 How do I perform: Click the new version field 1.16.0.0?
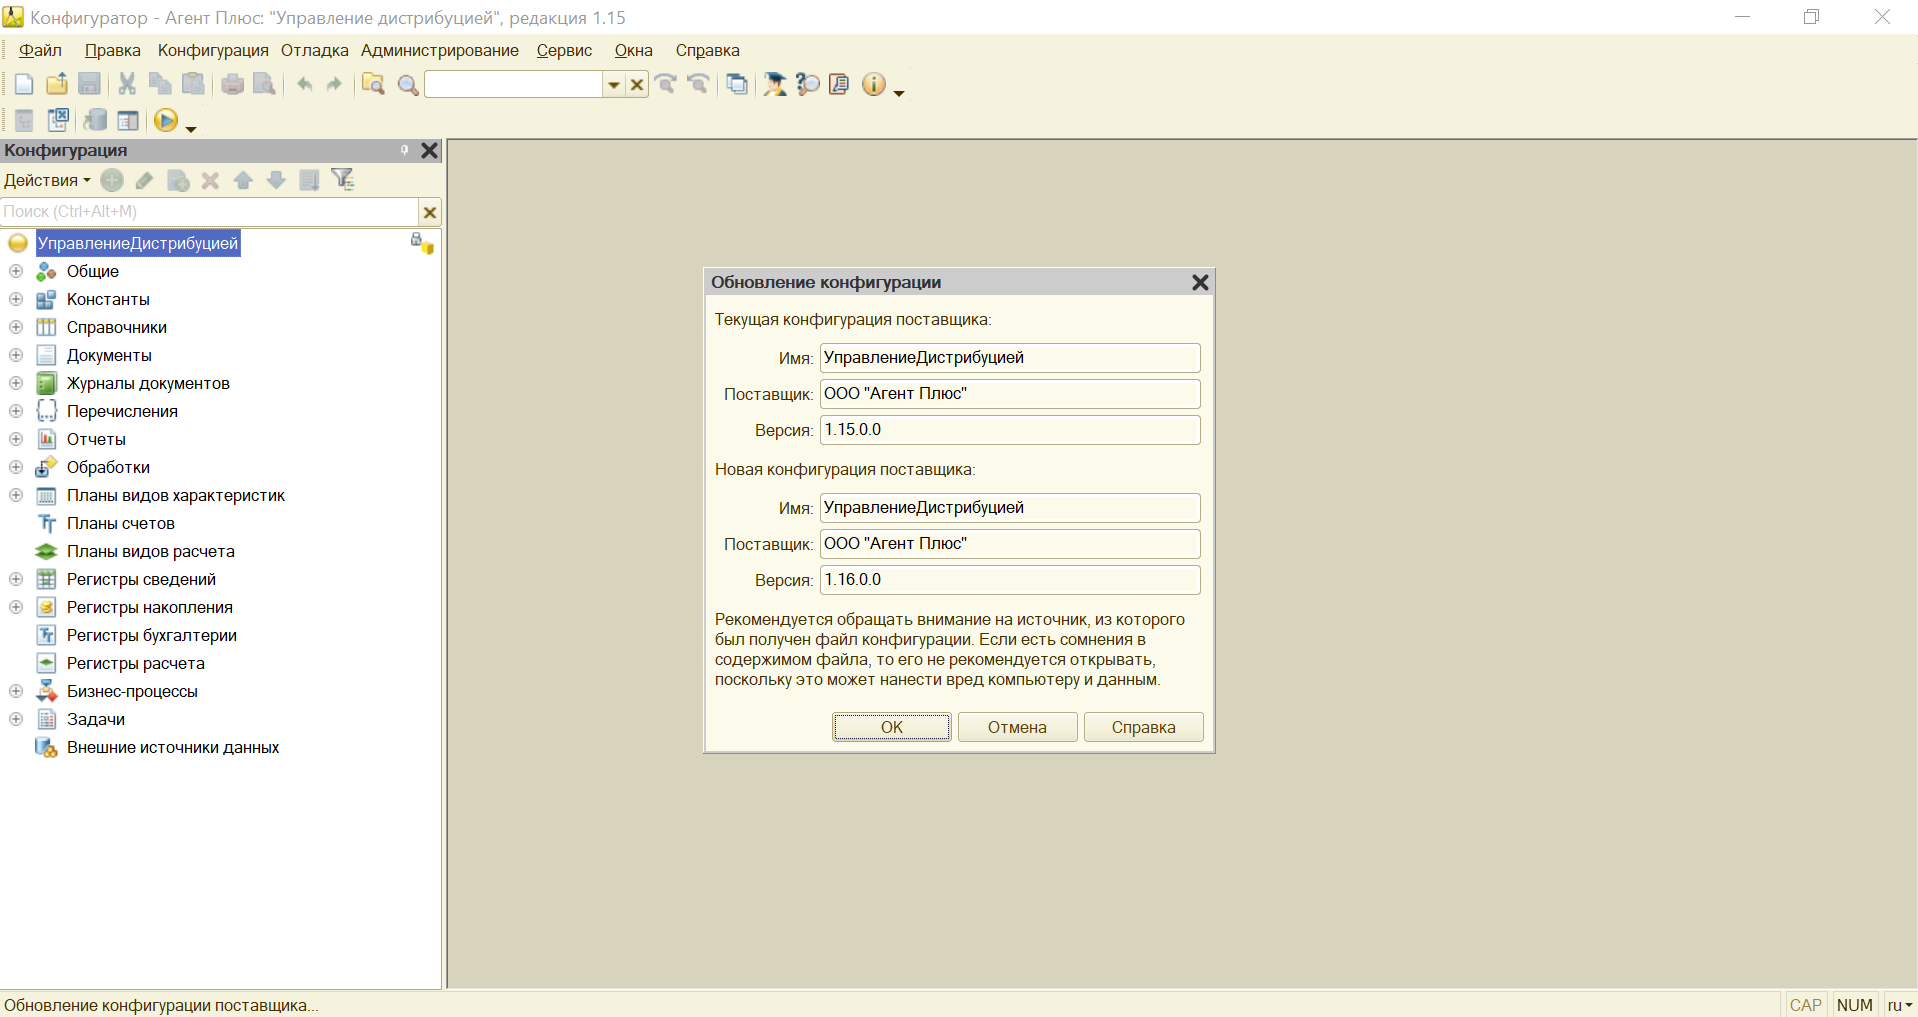(1010, 580)
